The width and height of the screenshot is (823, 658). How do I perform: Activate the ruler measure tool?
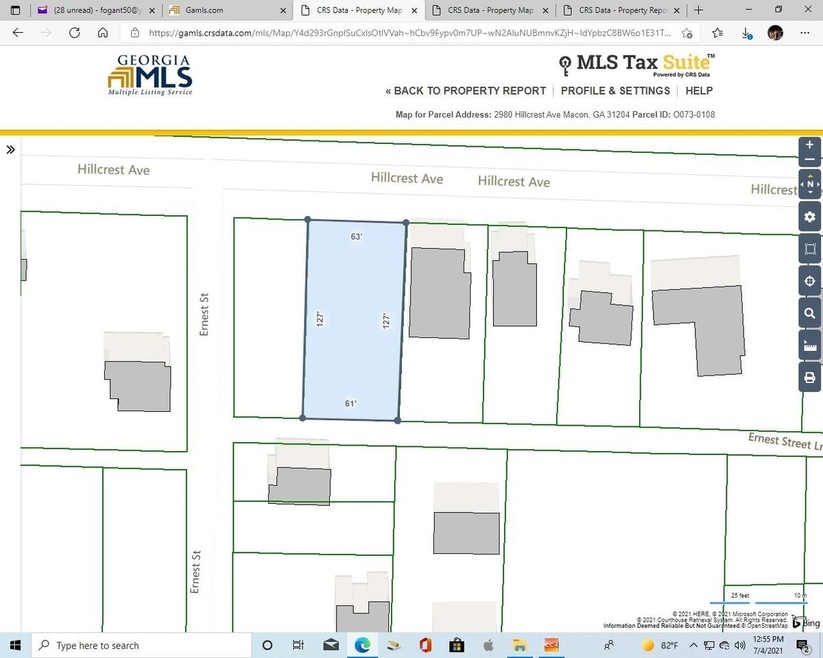click(x=810, y=346)
